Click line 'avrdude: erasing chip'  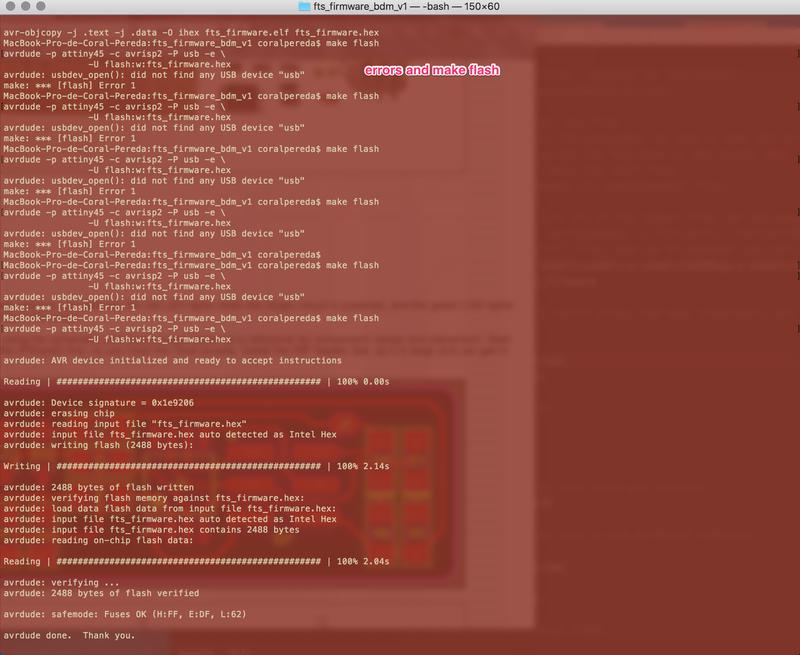(x=59, y=414)
